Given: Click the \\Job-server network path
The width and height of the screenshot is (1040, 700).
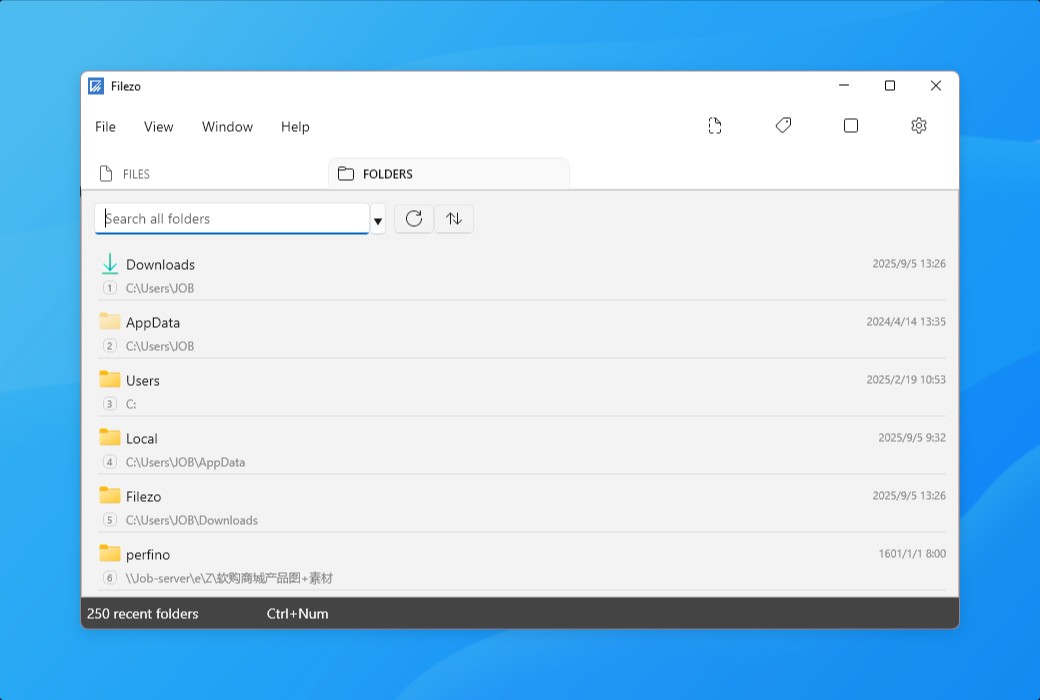Looking at the screenshot, I should click(x=229, y=579).
